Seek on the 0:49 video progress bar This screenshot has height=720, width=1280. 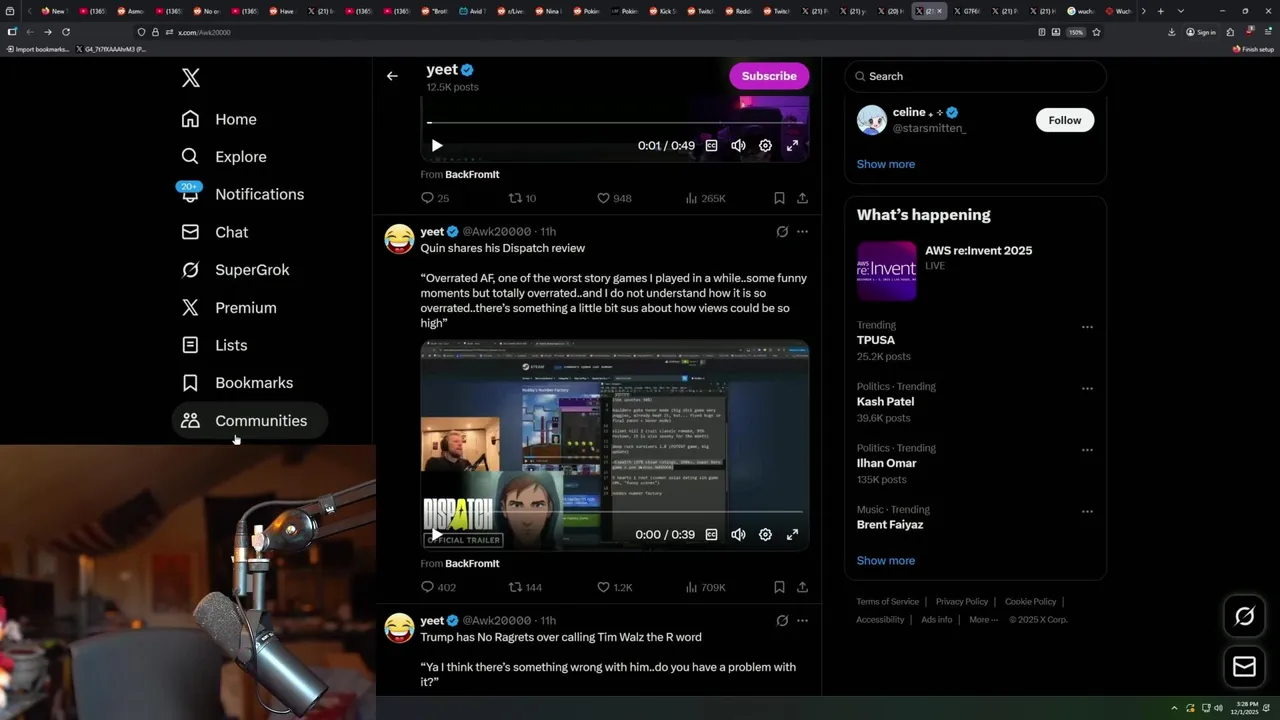(x=615, y=123)
